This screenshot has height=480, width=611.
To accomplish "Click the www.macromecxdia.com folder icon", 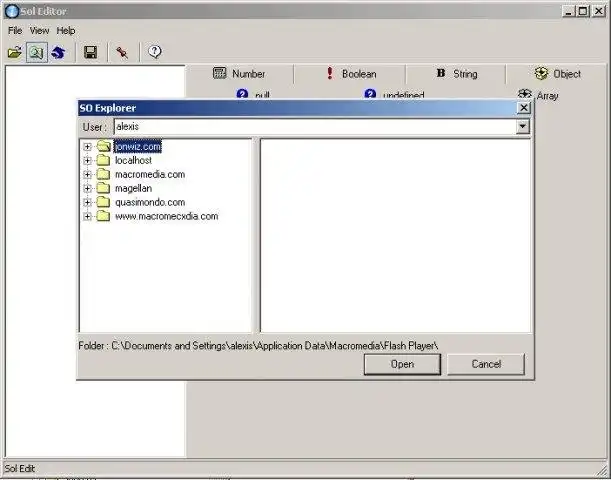I will pos(103,216).
